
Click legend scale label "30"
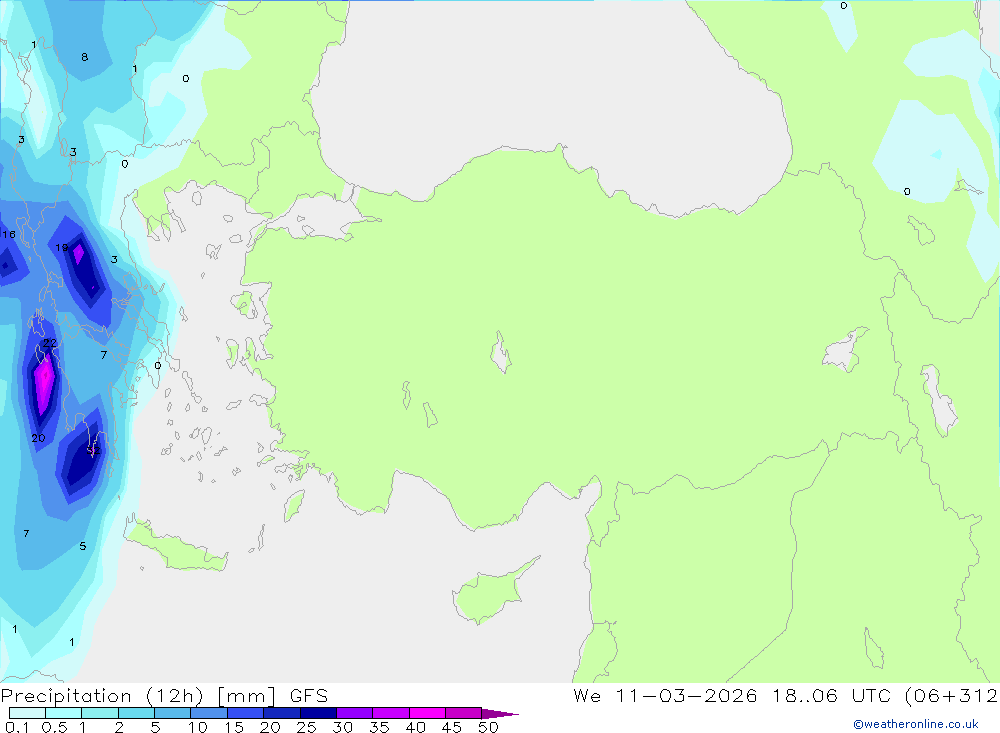(342, 727)
